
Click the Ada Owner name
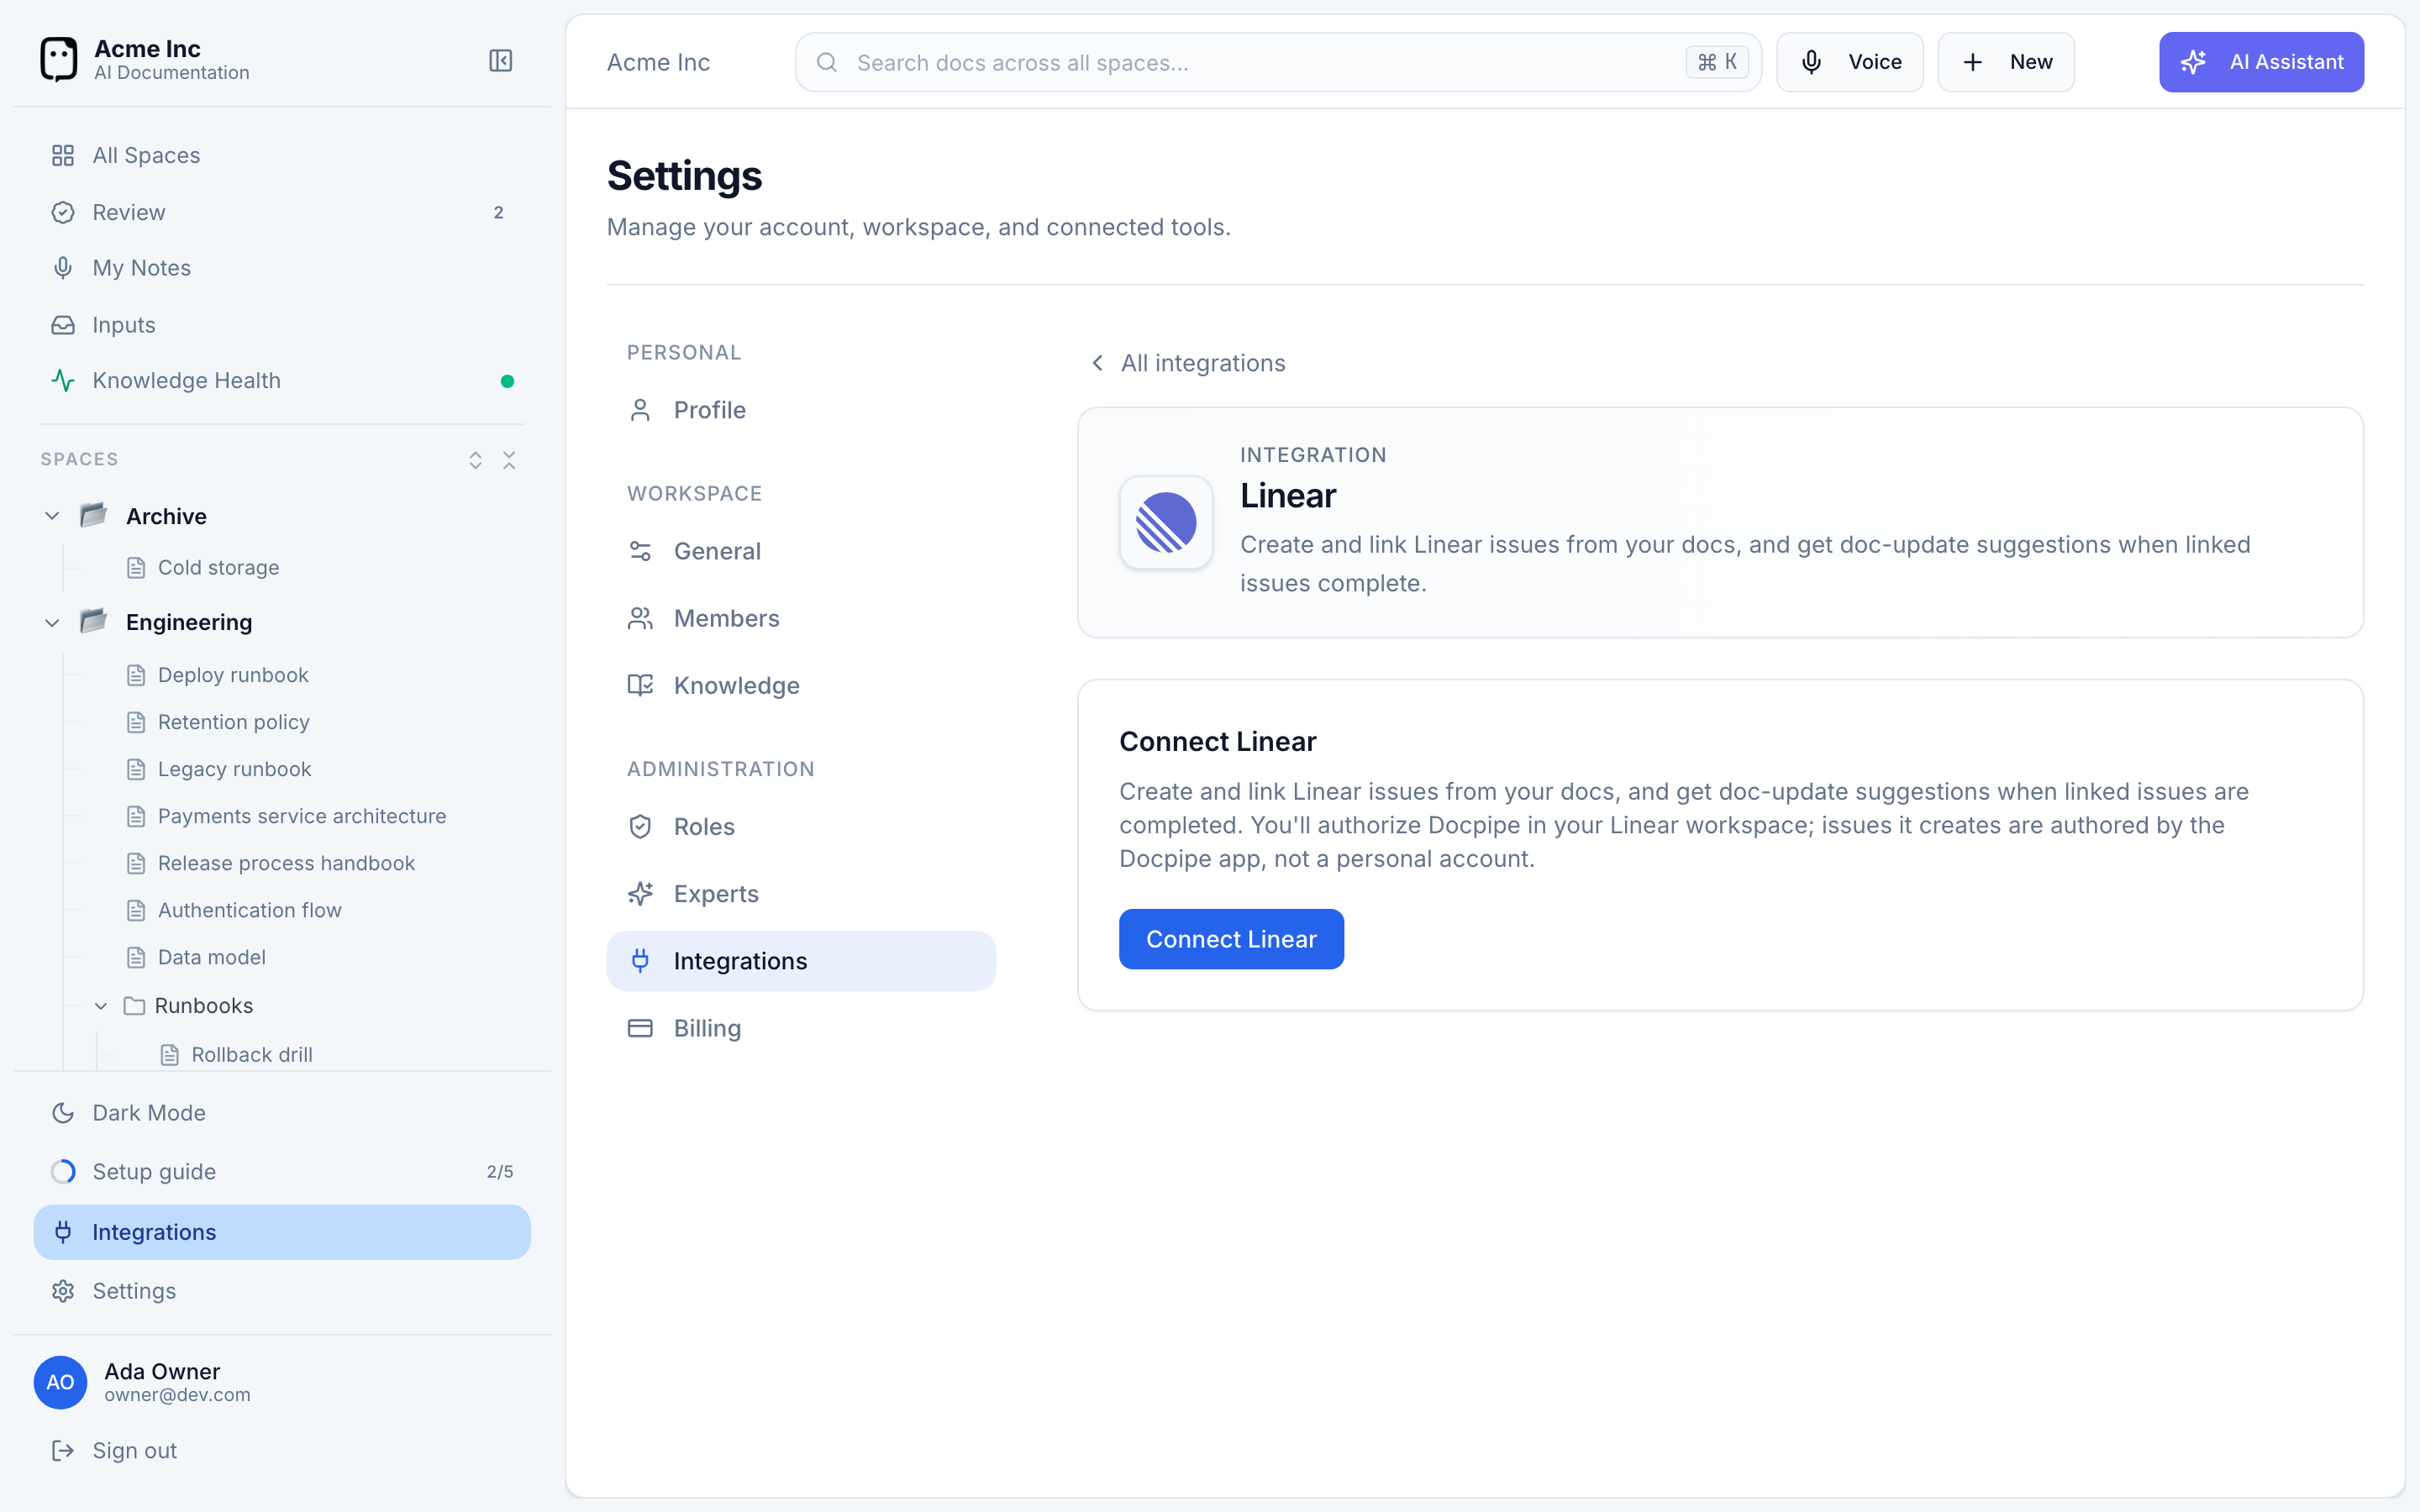162,1371
